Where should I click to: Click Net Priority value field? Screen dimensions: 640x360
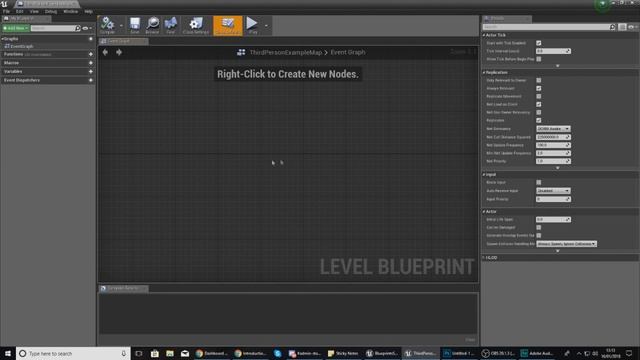click(553, 161)
